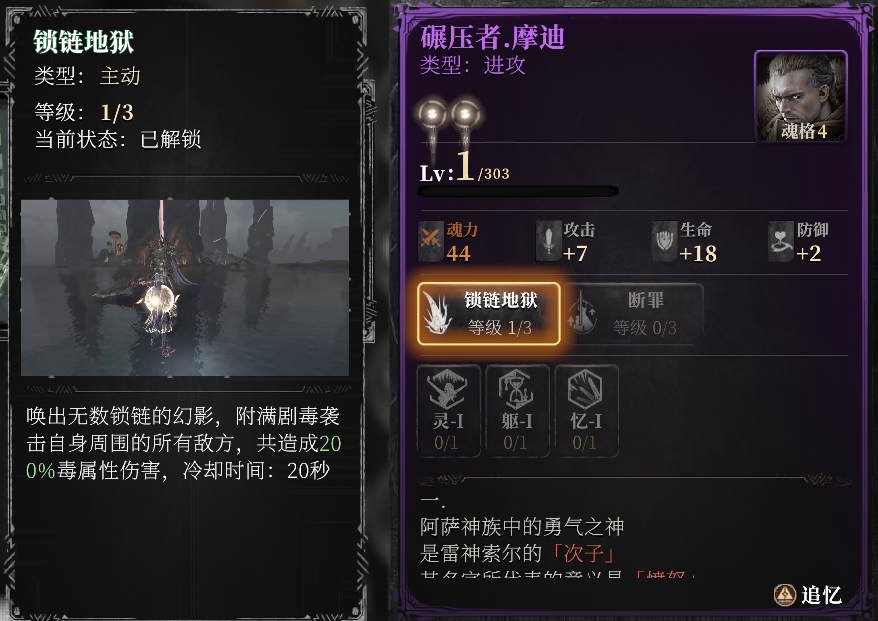Click the 生命 health stat icon

665,241
